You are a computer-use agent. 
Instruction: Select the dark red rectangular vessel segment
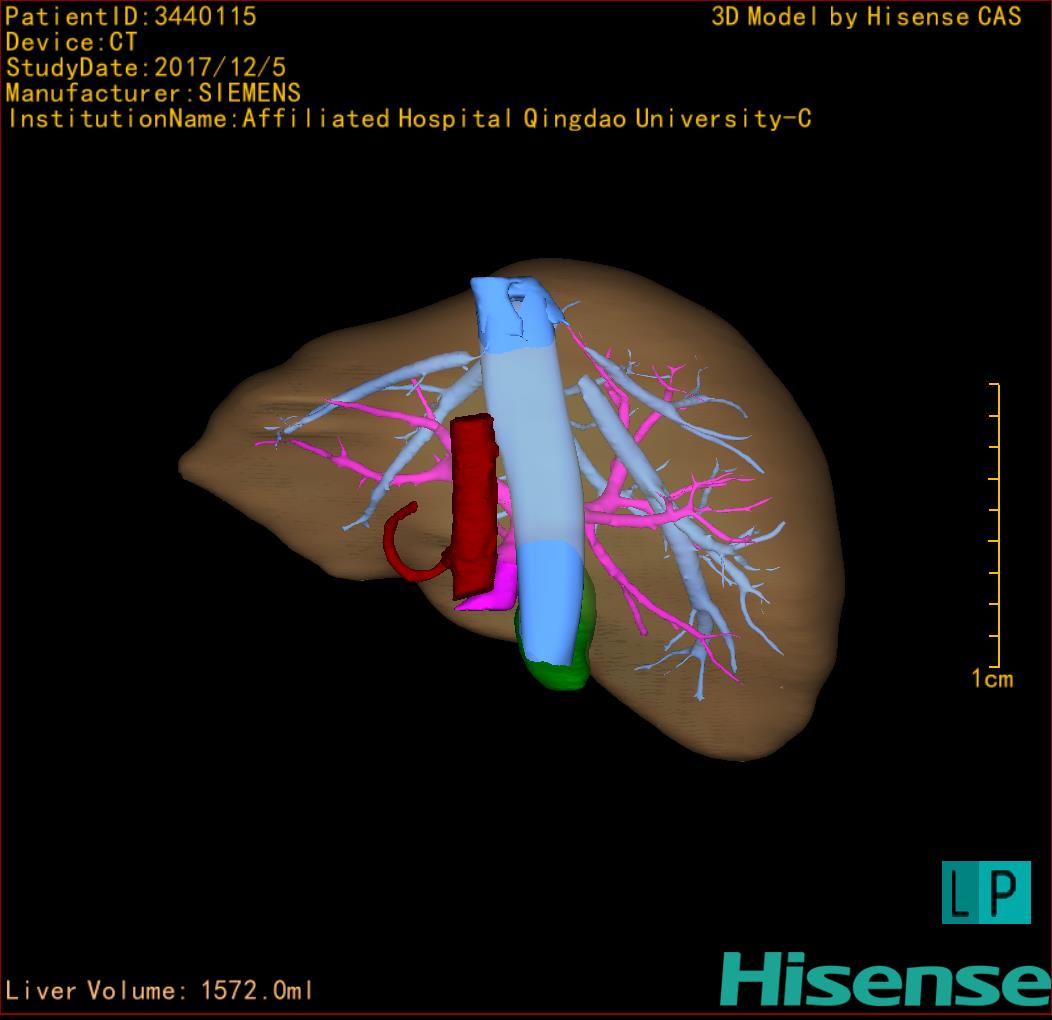pos(472,500)
